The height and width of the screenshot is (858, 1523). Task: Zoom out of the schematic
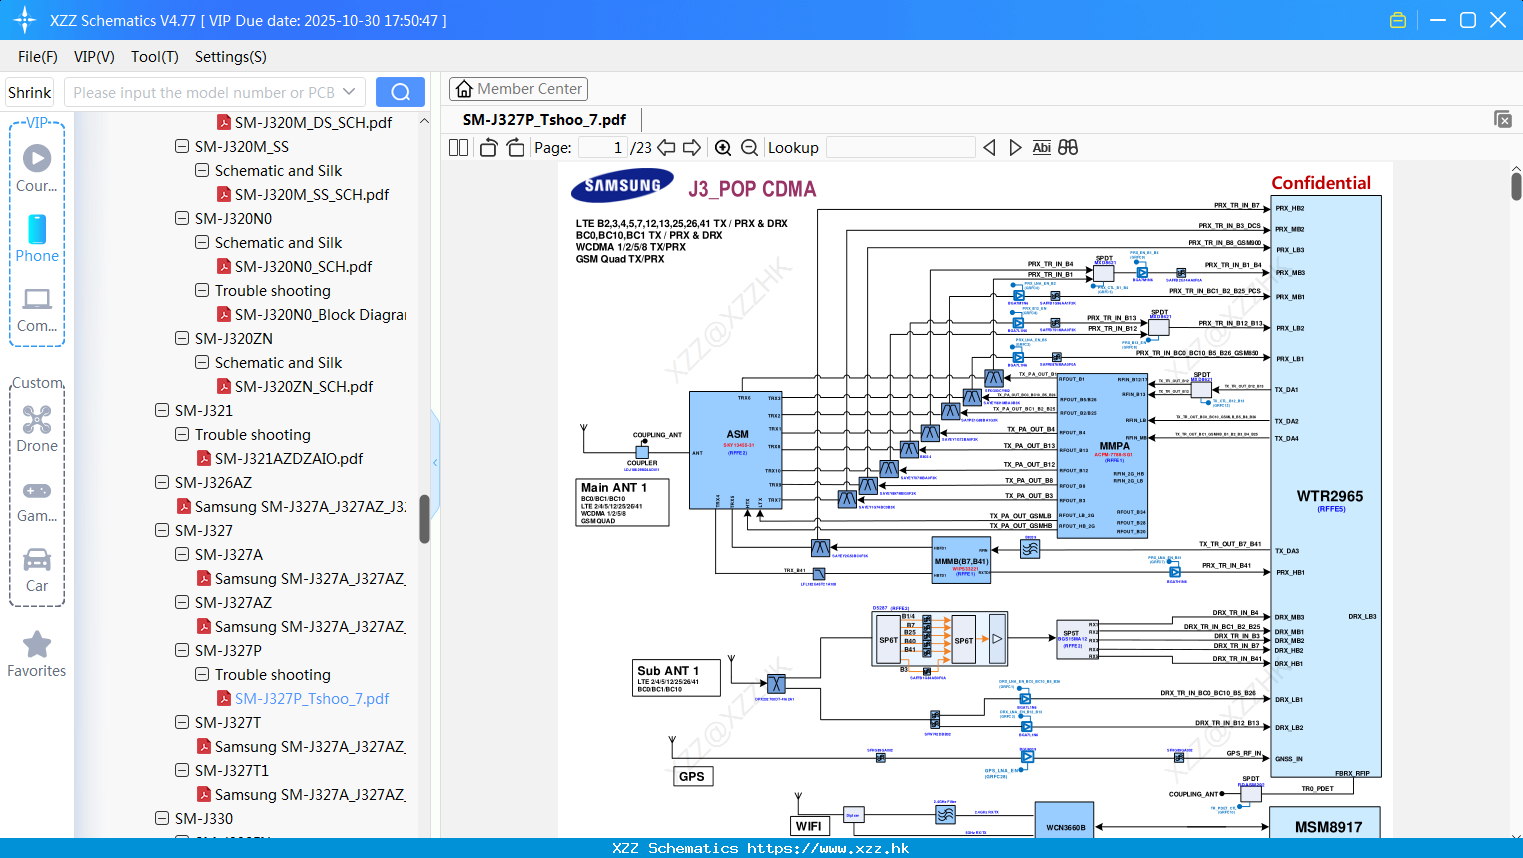749,147
